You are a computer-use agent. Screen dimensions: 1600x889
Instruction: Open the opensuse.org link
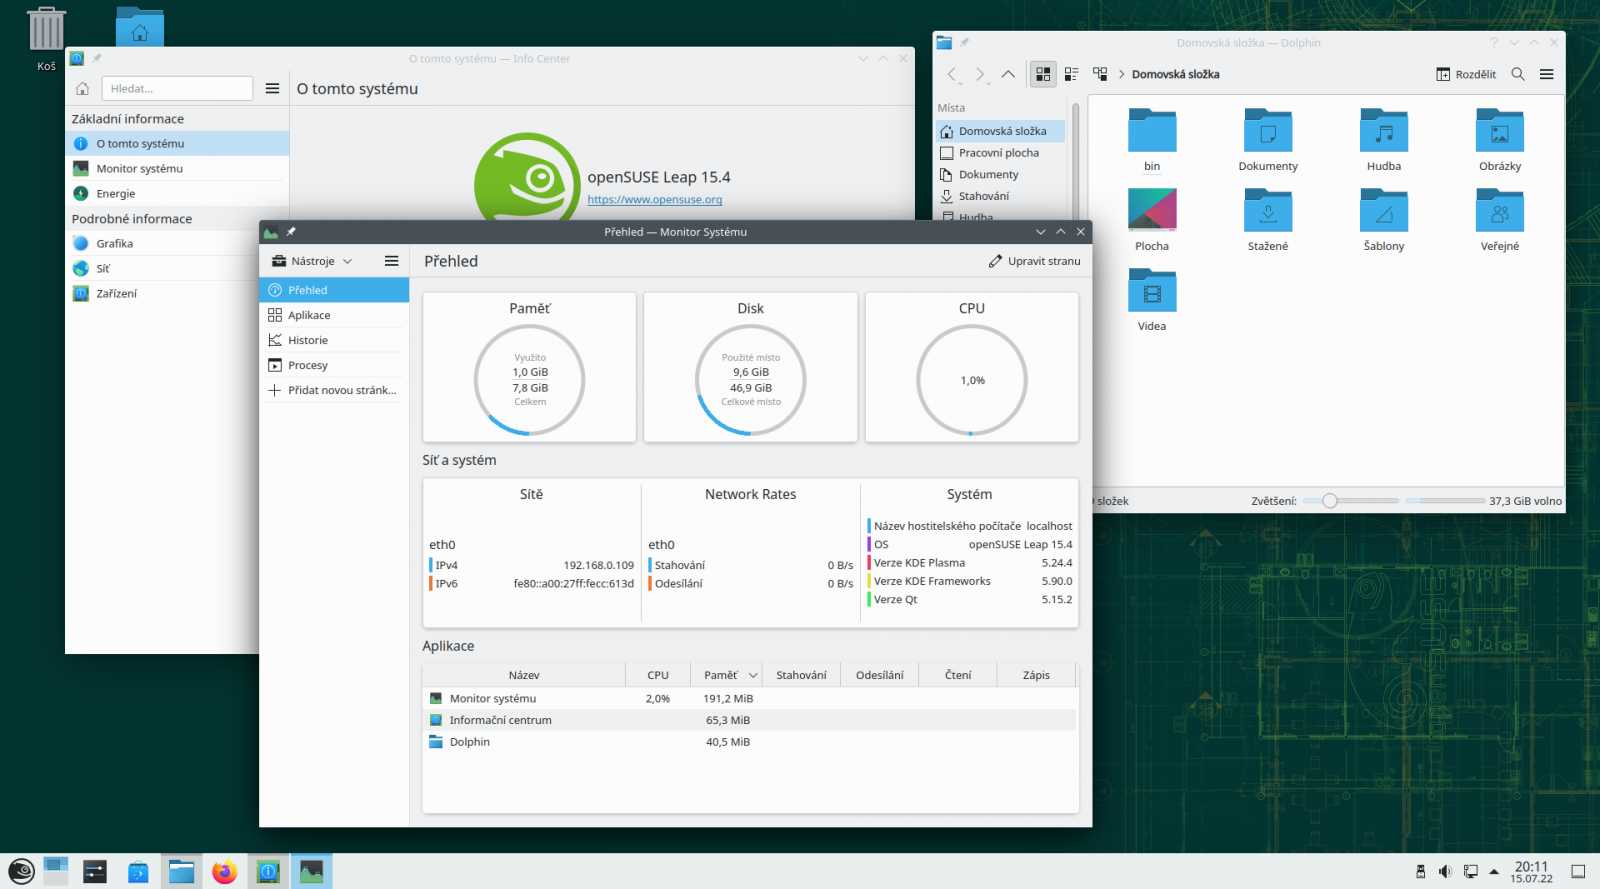point(655,199)
